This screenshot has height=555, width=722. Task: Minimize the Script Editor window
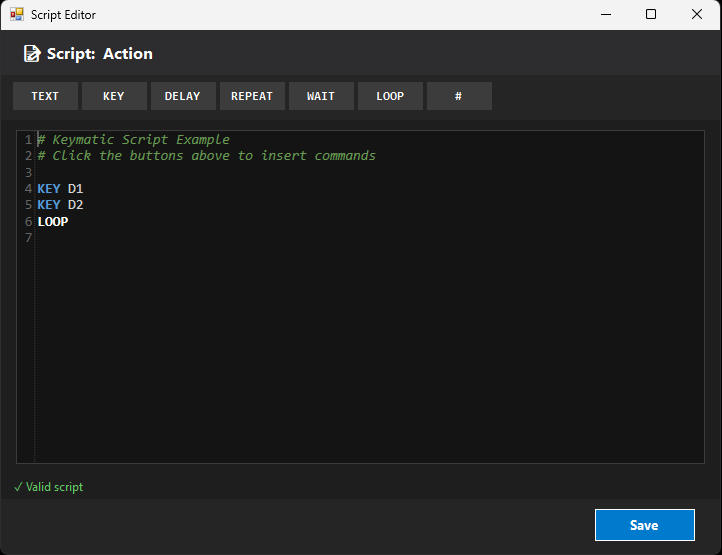(x=606, y=14)
